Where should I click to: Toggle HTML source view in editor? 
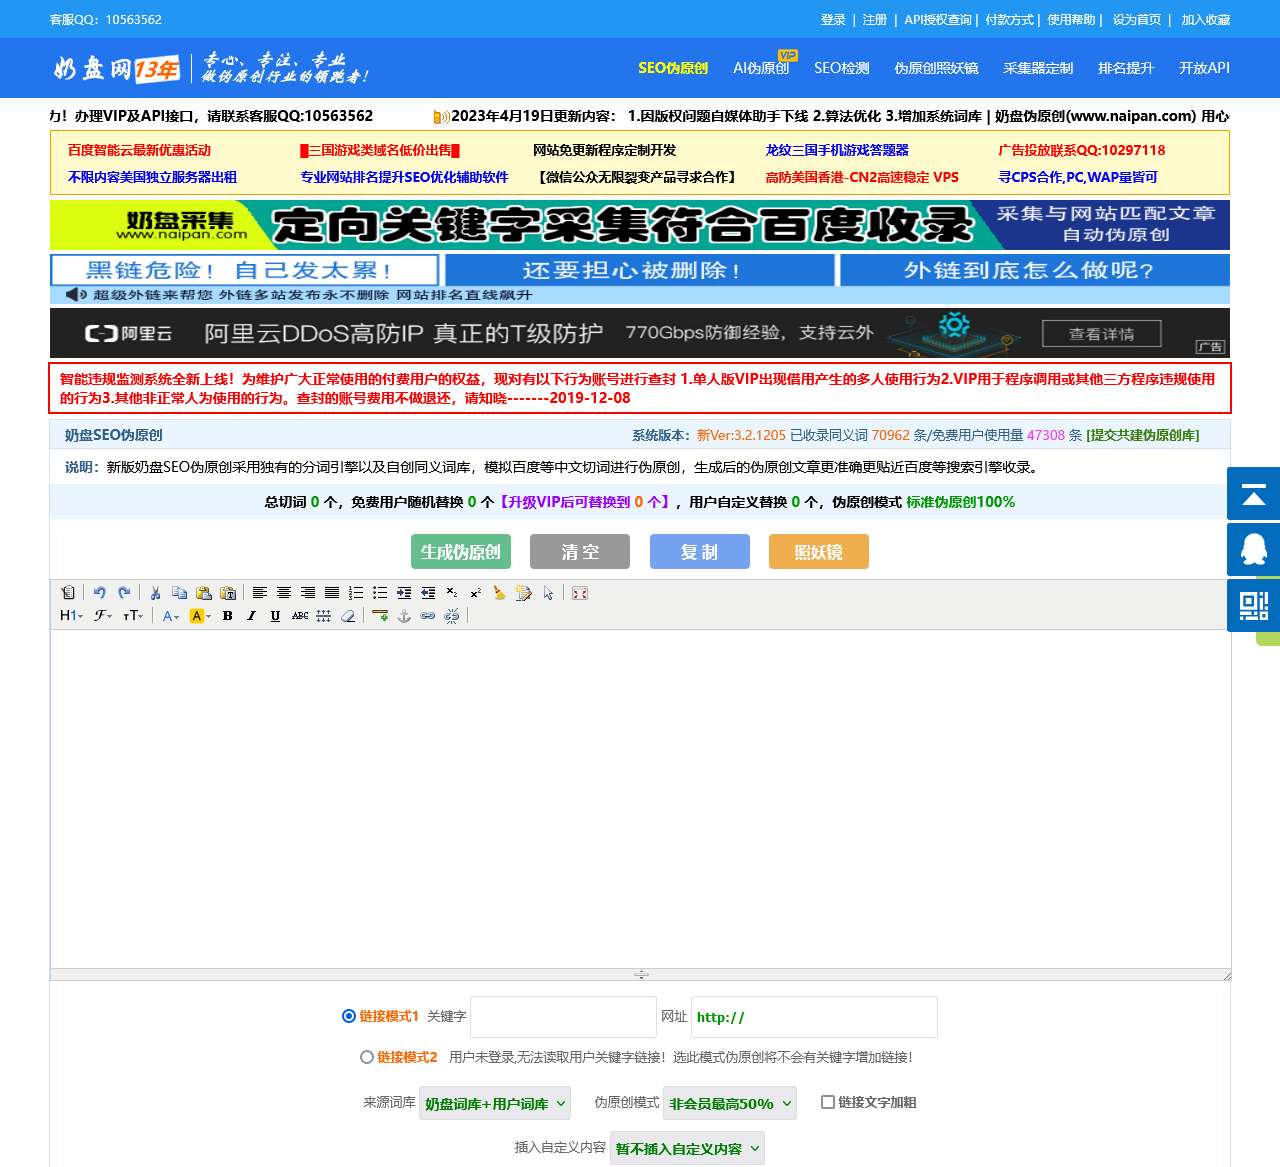(x=68, y=593)
